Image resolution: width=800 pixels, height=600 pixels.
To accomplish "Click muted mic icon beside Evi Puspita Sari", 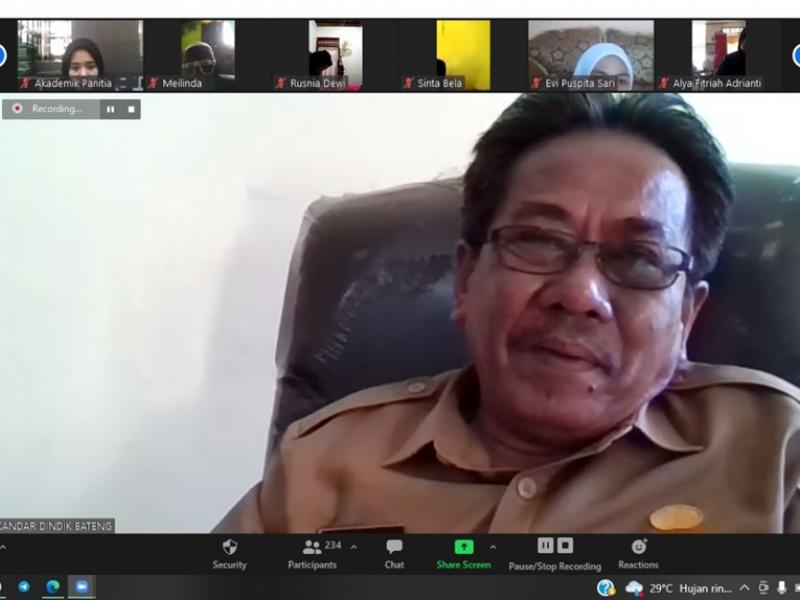I will 535,83.
